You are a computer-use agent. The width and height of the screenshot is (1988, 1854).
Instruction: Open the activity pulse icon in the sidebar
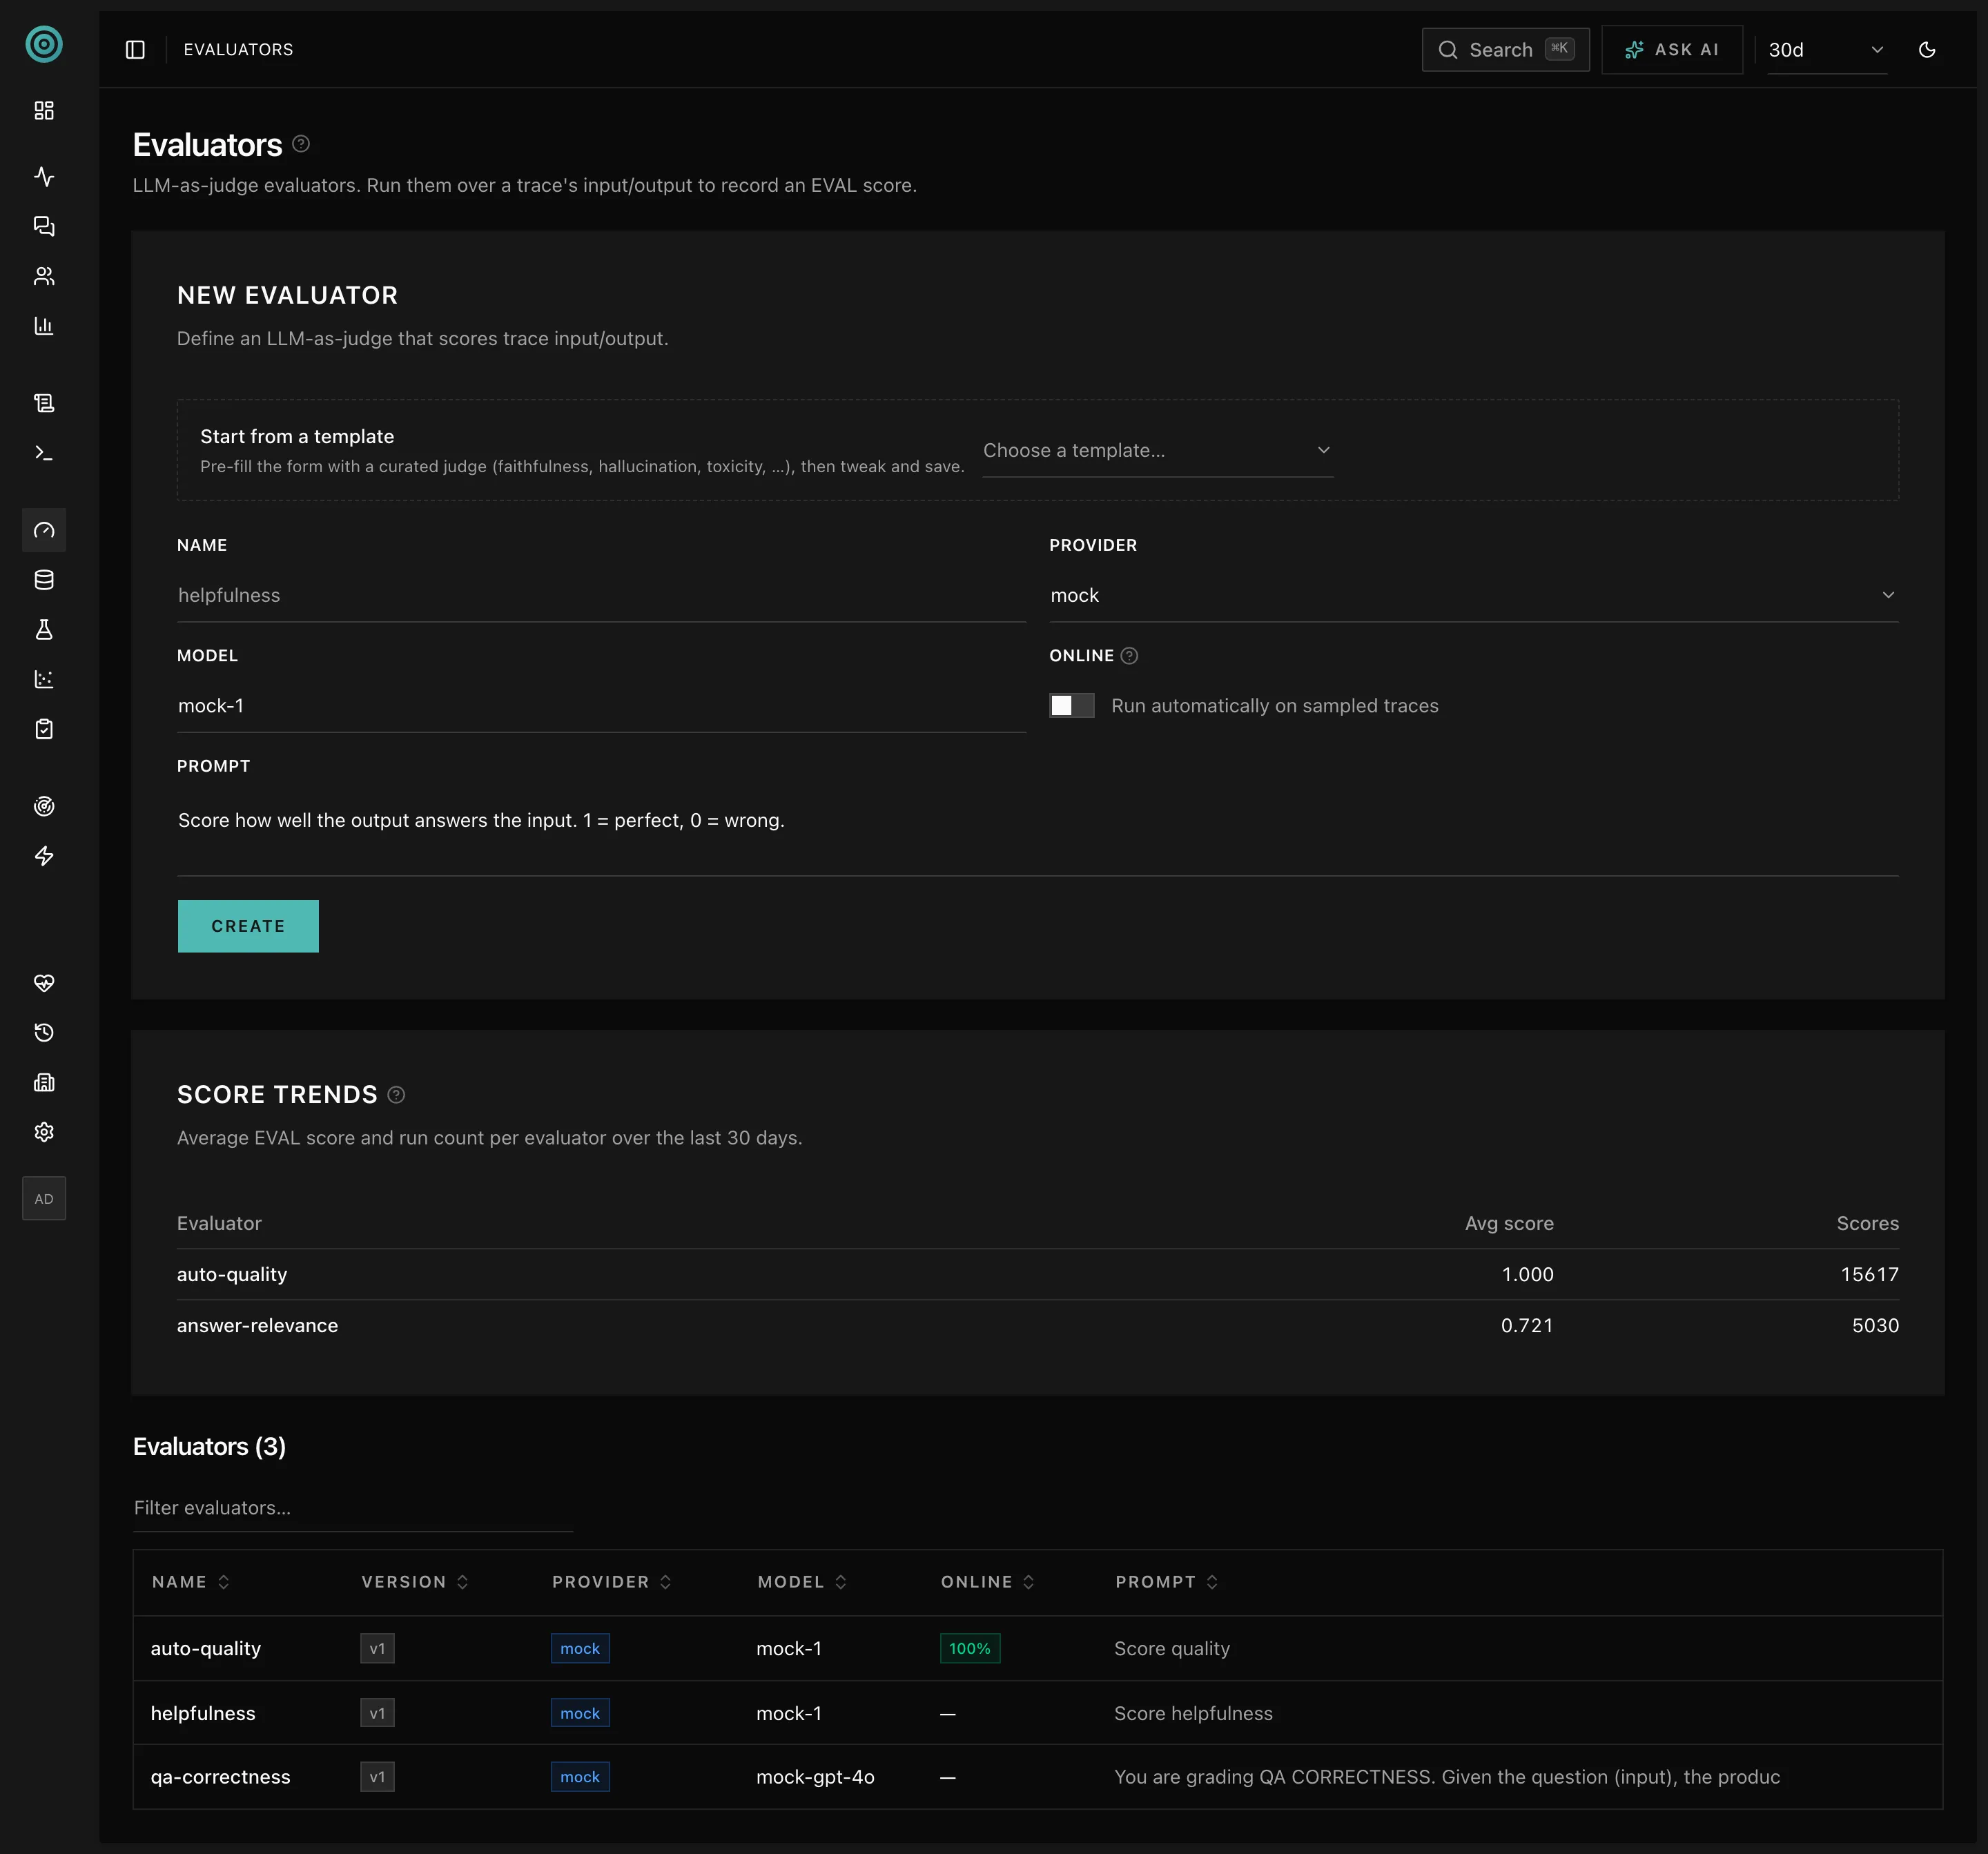[44, 177]
